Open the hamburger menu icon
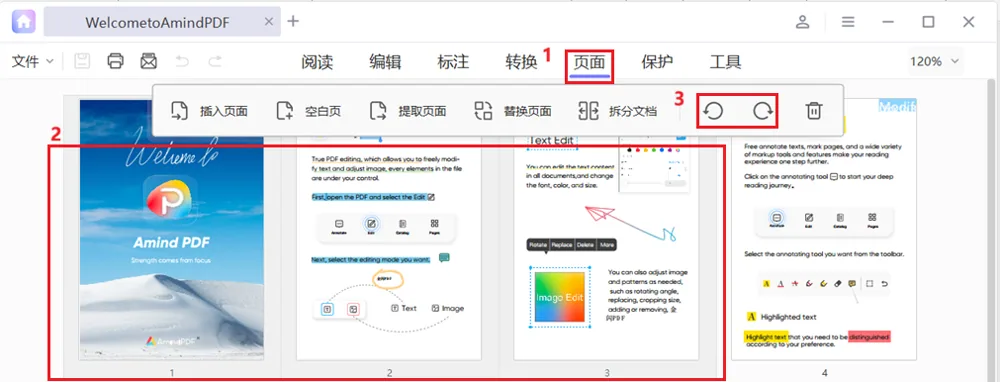Screen dimensions: 1000x382 848,22
